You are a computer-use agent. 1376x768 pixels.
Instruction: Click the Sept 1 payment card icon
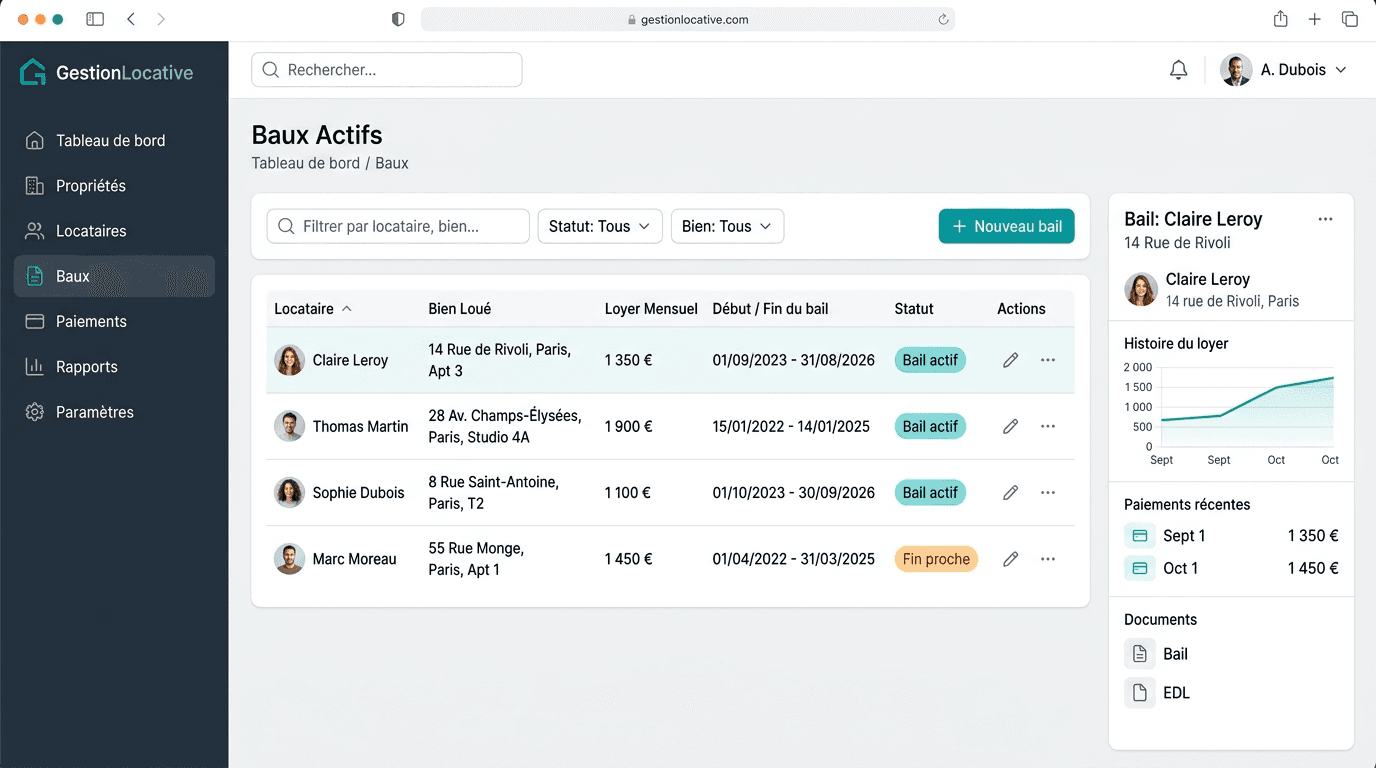tap(1139, 536)
